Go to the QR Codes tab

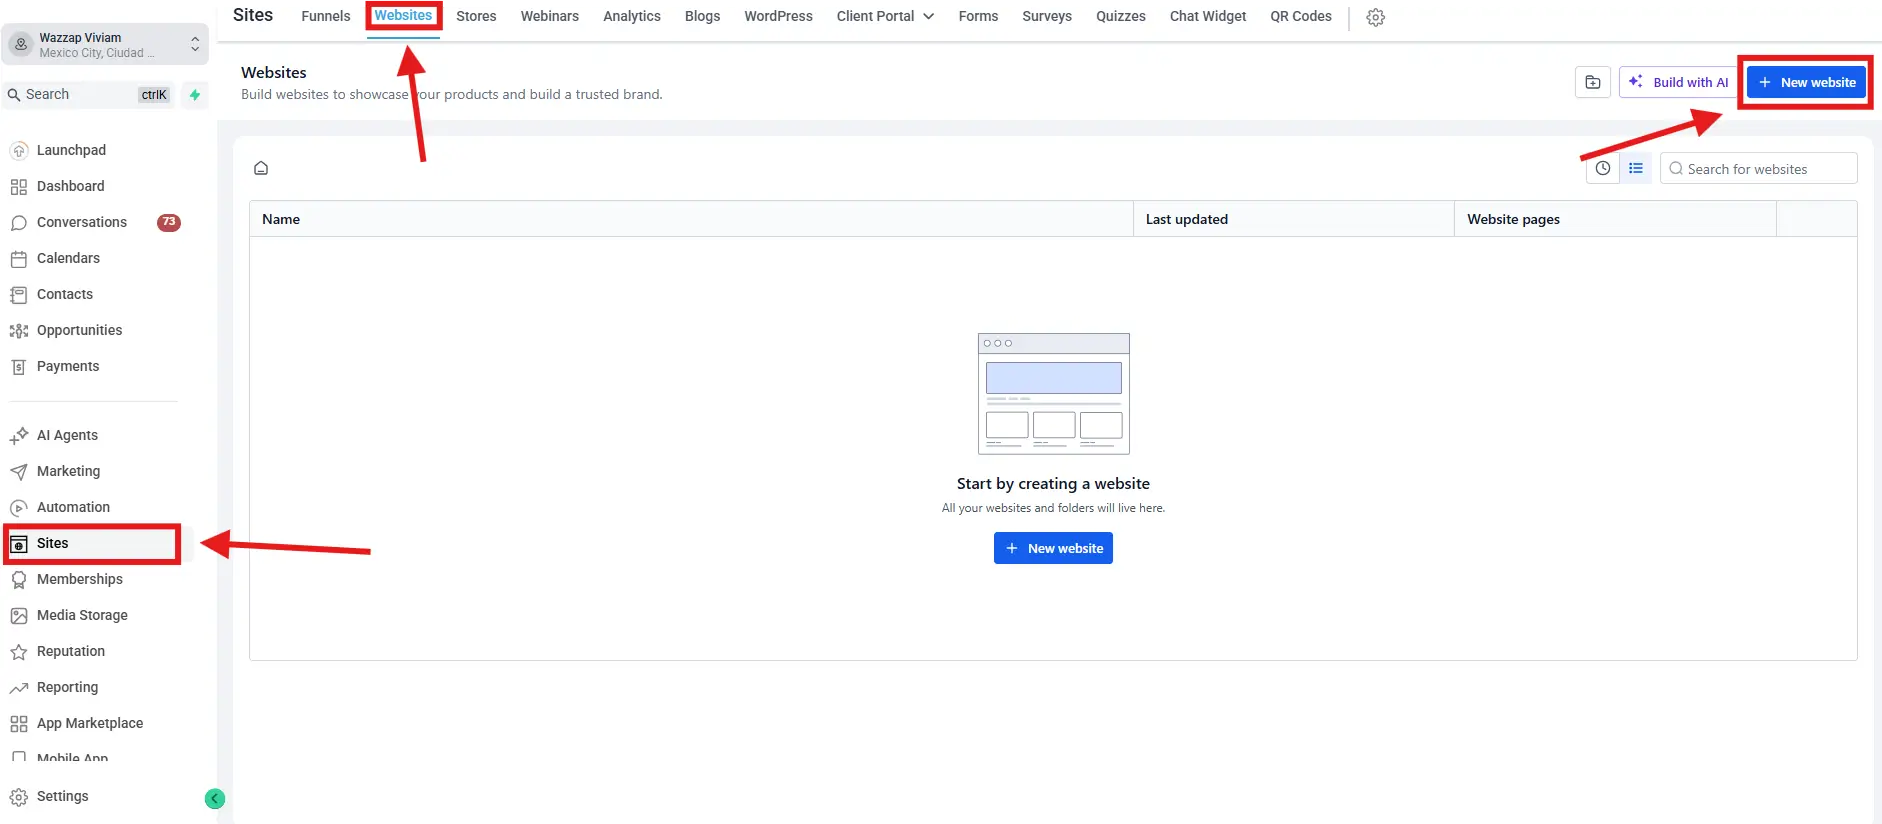click(1300, 16)
